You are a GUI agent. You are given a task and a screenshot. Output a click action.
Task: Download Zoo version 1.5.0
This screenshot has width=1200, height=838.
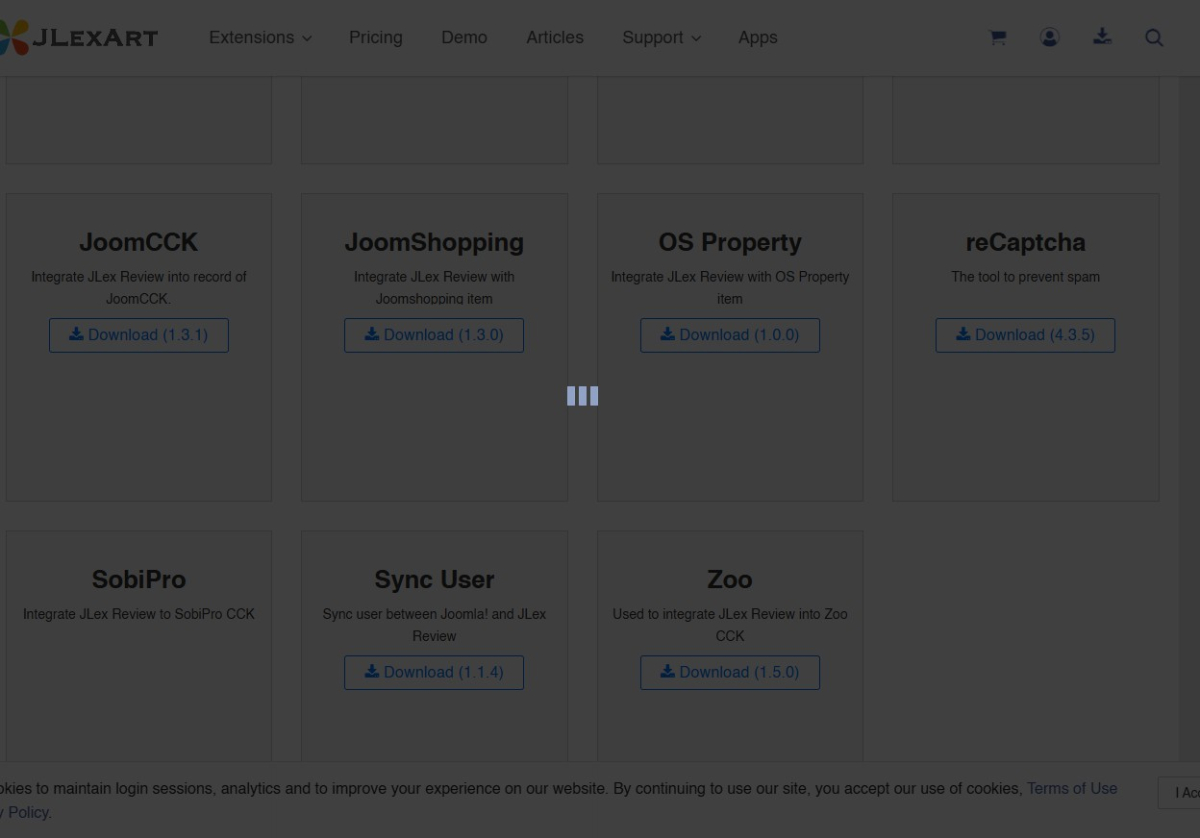click(x=730, y=672)
